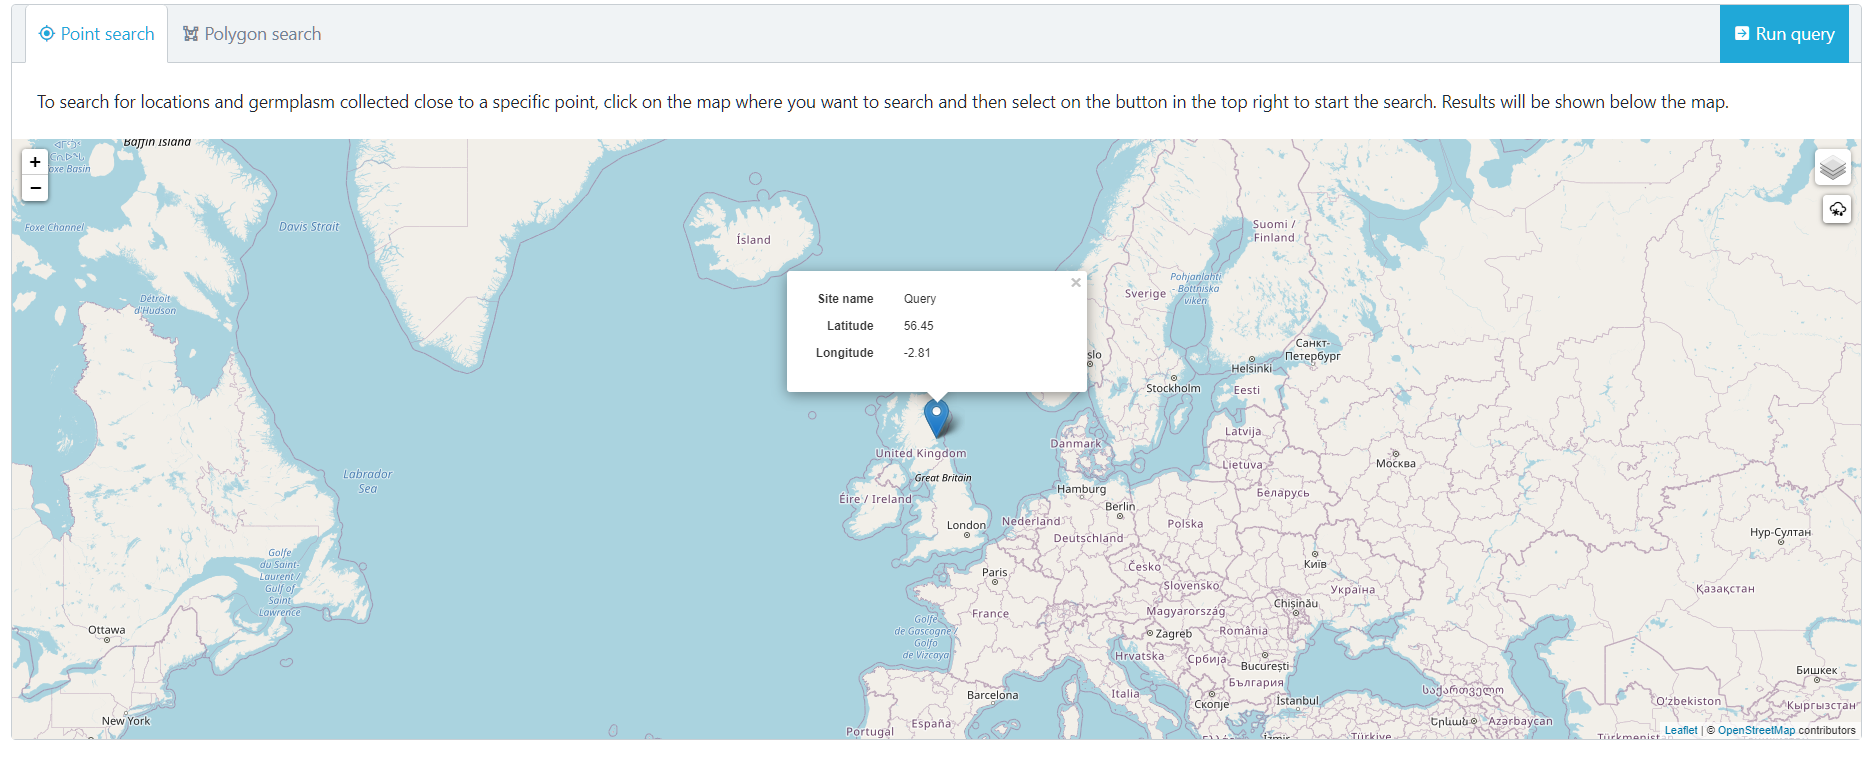Click Stockholm on the map

tap(1173, 388)
